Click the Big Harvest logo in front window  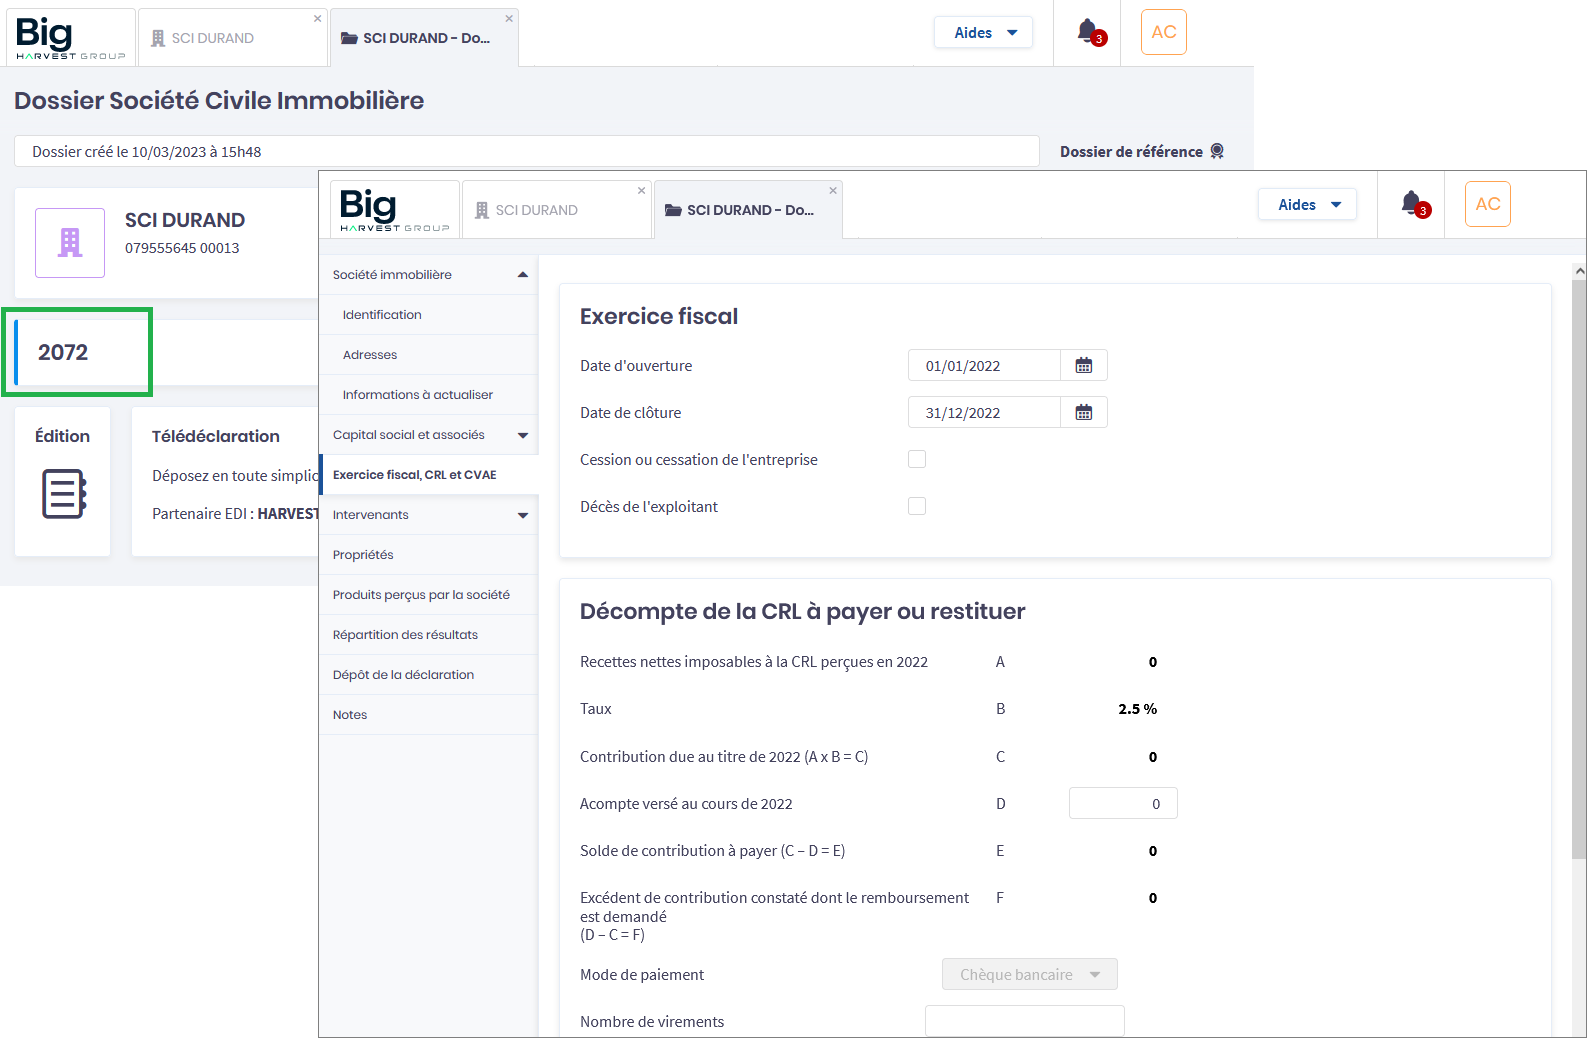394,210
